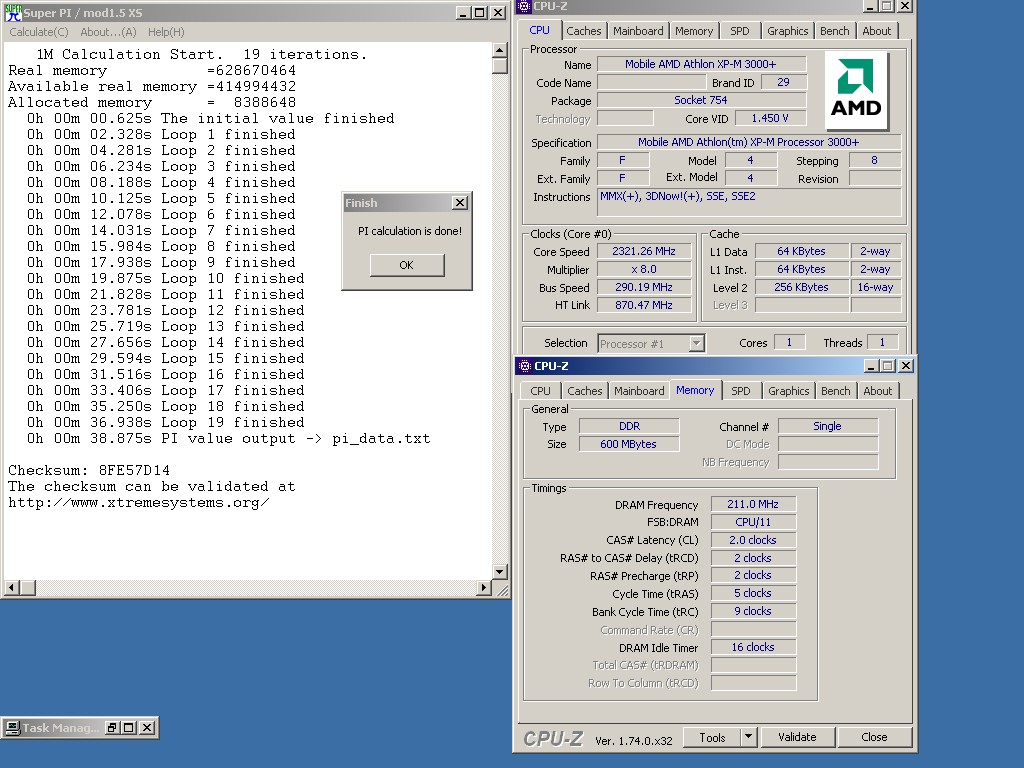Screen dimensions: 1024x768
Task: Switch to About tab in upper CPU-Z window
Action: (x=876, y=31)
